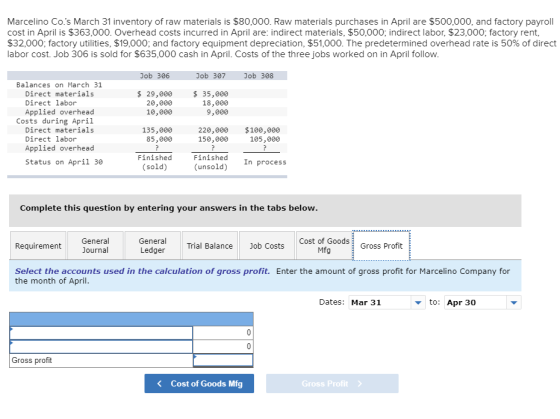
Task: Select account in first gross profit row
Action: tap(101, 333)
